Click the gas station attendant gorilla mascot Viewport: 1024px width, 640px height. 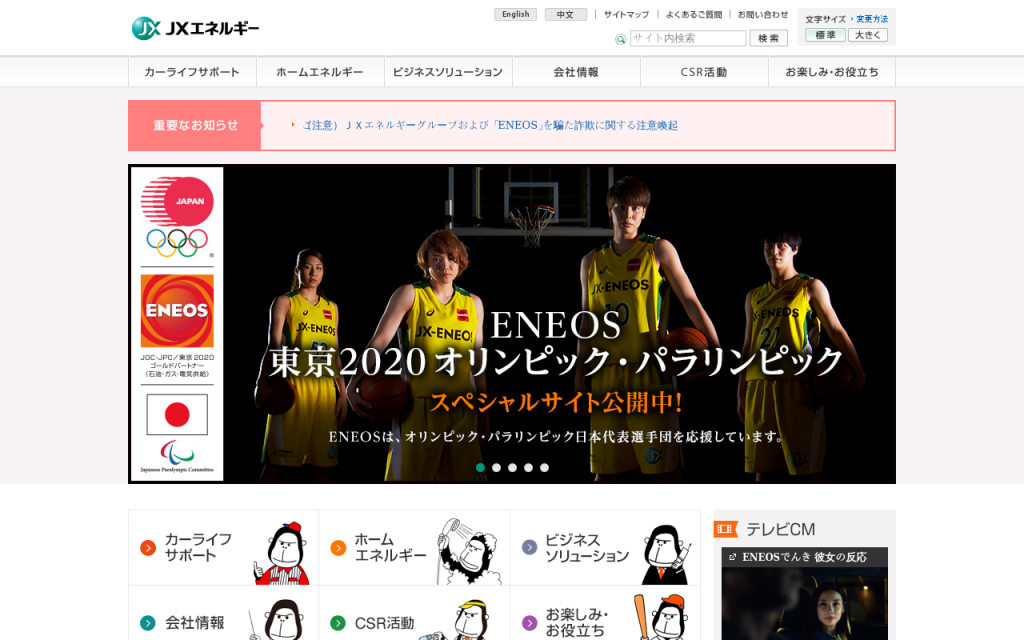281,552
